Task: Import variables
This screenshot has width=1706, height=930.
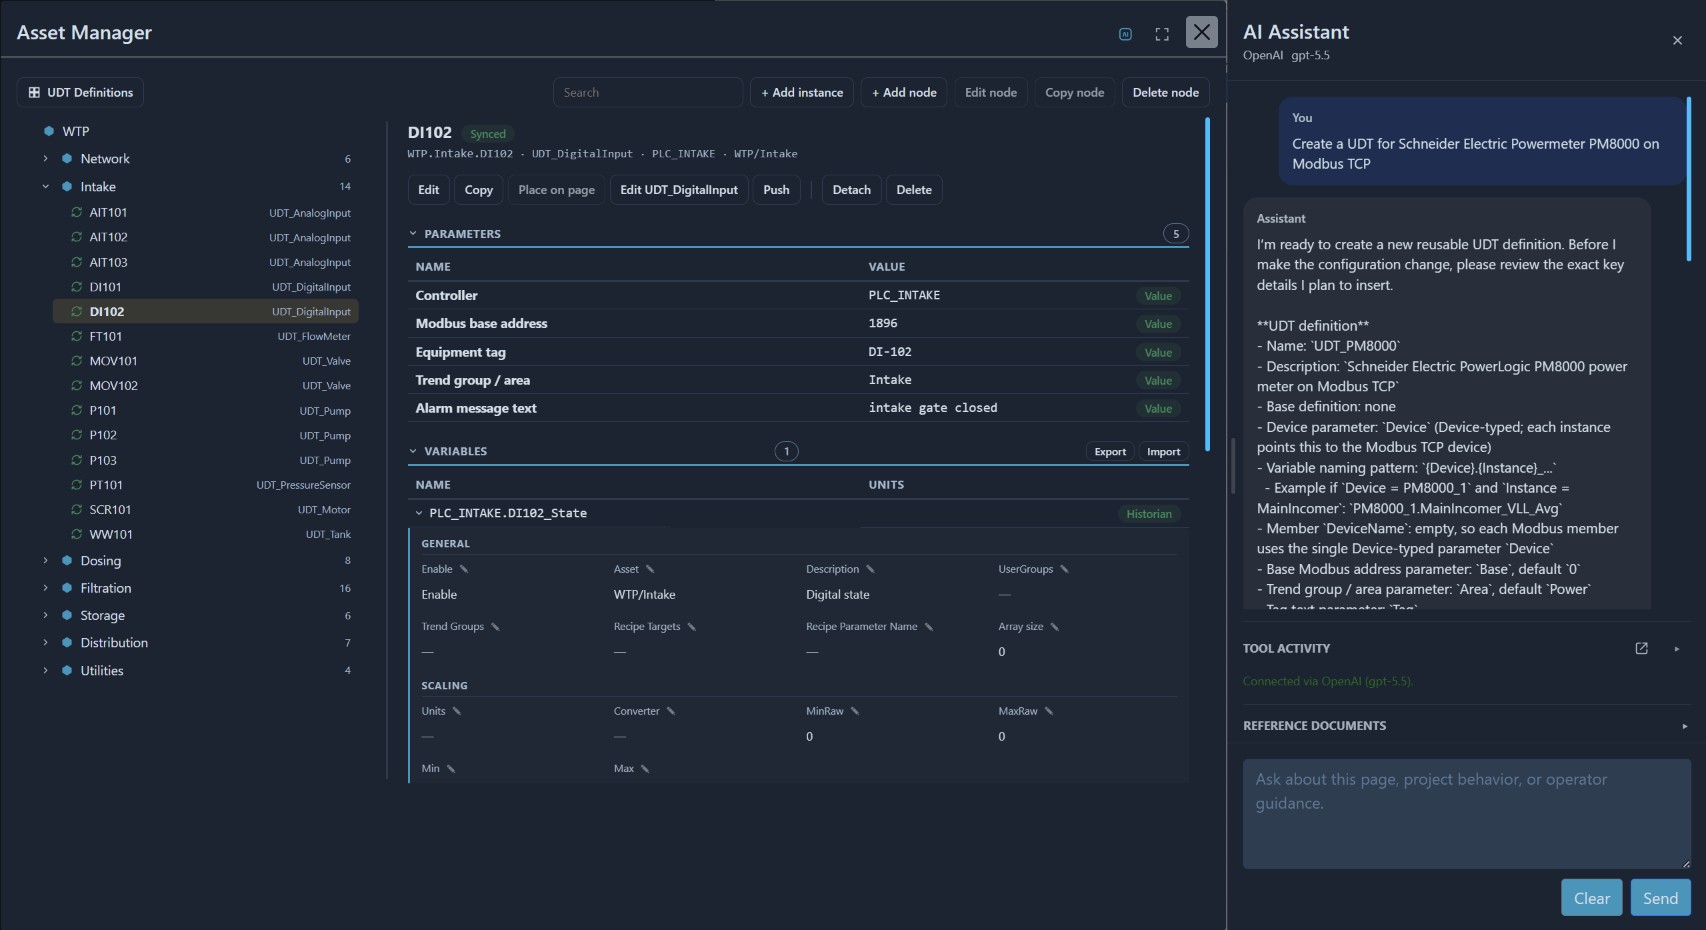Action: (1163, 452)
